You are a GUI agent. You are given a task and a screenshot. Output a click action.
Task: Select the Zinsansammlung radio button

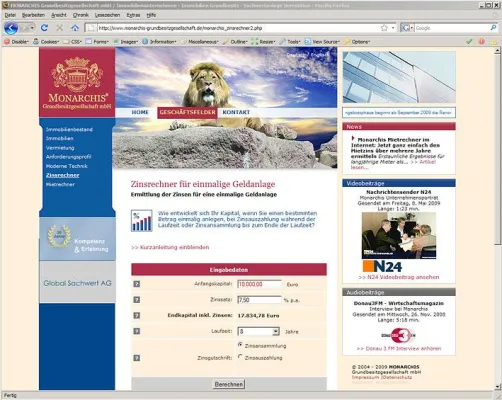240,345
